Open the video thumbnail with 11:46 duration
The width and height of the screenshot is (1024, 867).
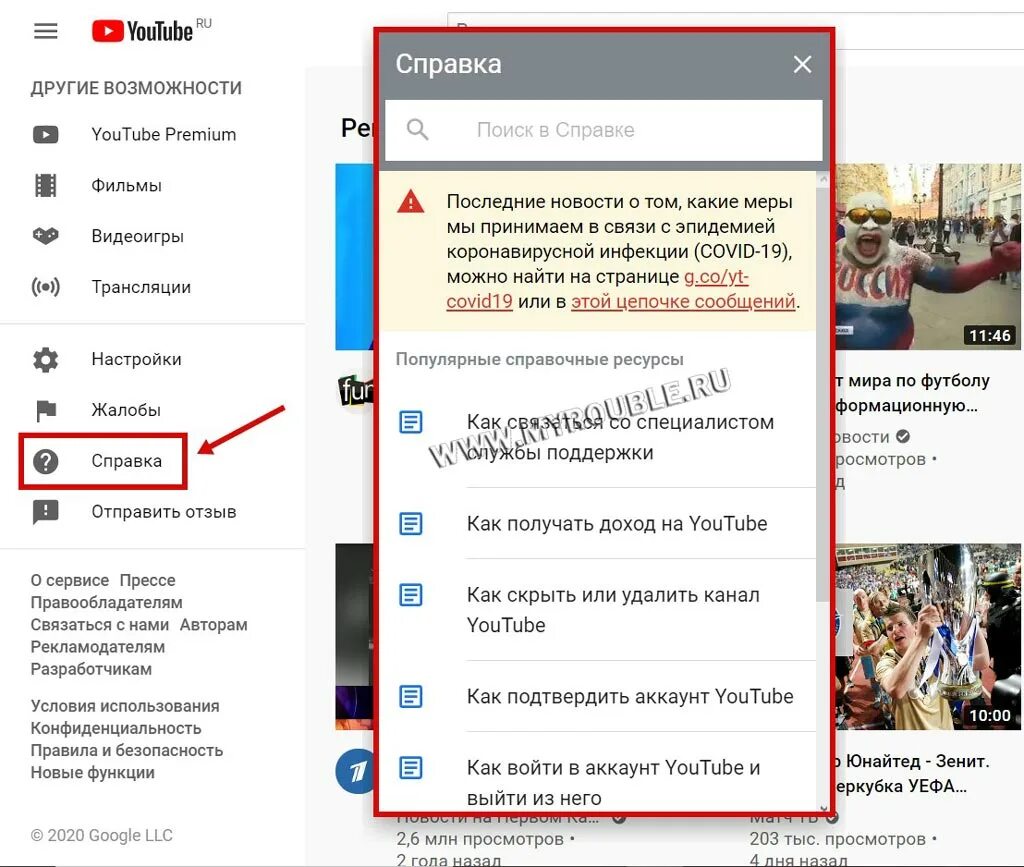[x=929, y=256]
